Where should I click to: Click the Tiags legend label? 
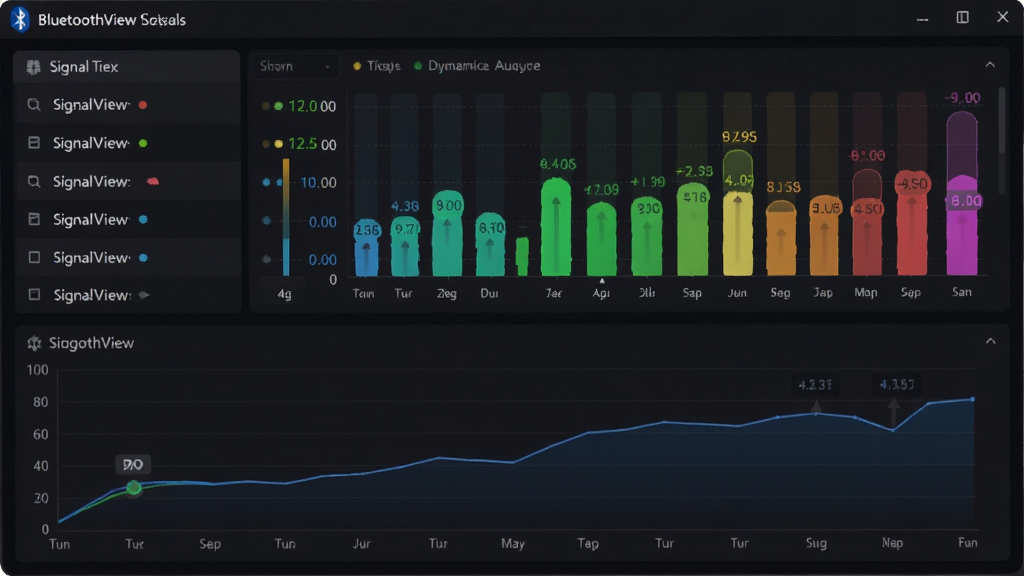pos(383,66)
